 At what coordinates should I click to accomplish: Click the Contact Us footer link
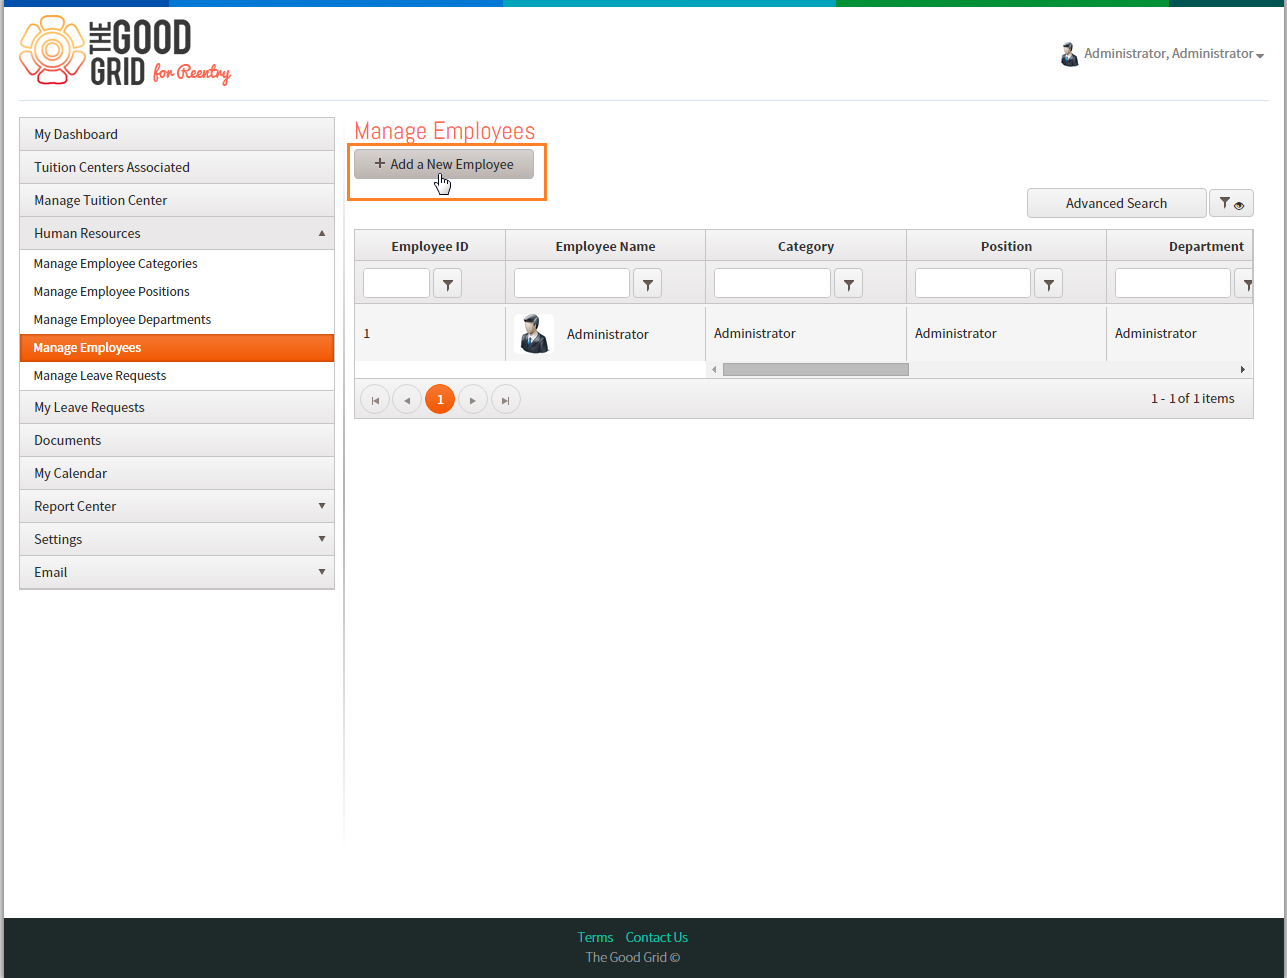[657, 937]
